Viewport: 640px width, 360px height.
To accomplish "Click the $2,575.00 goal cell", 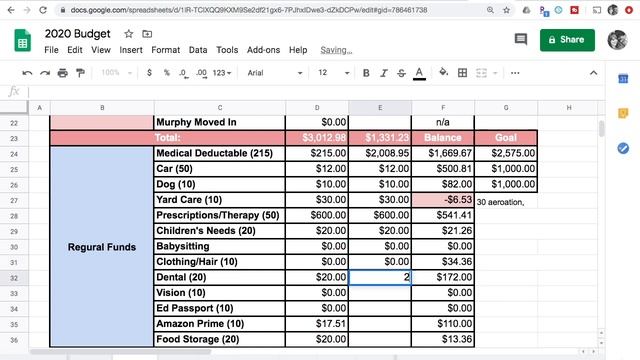I will 506,153.
